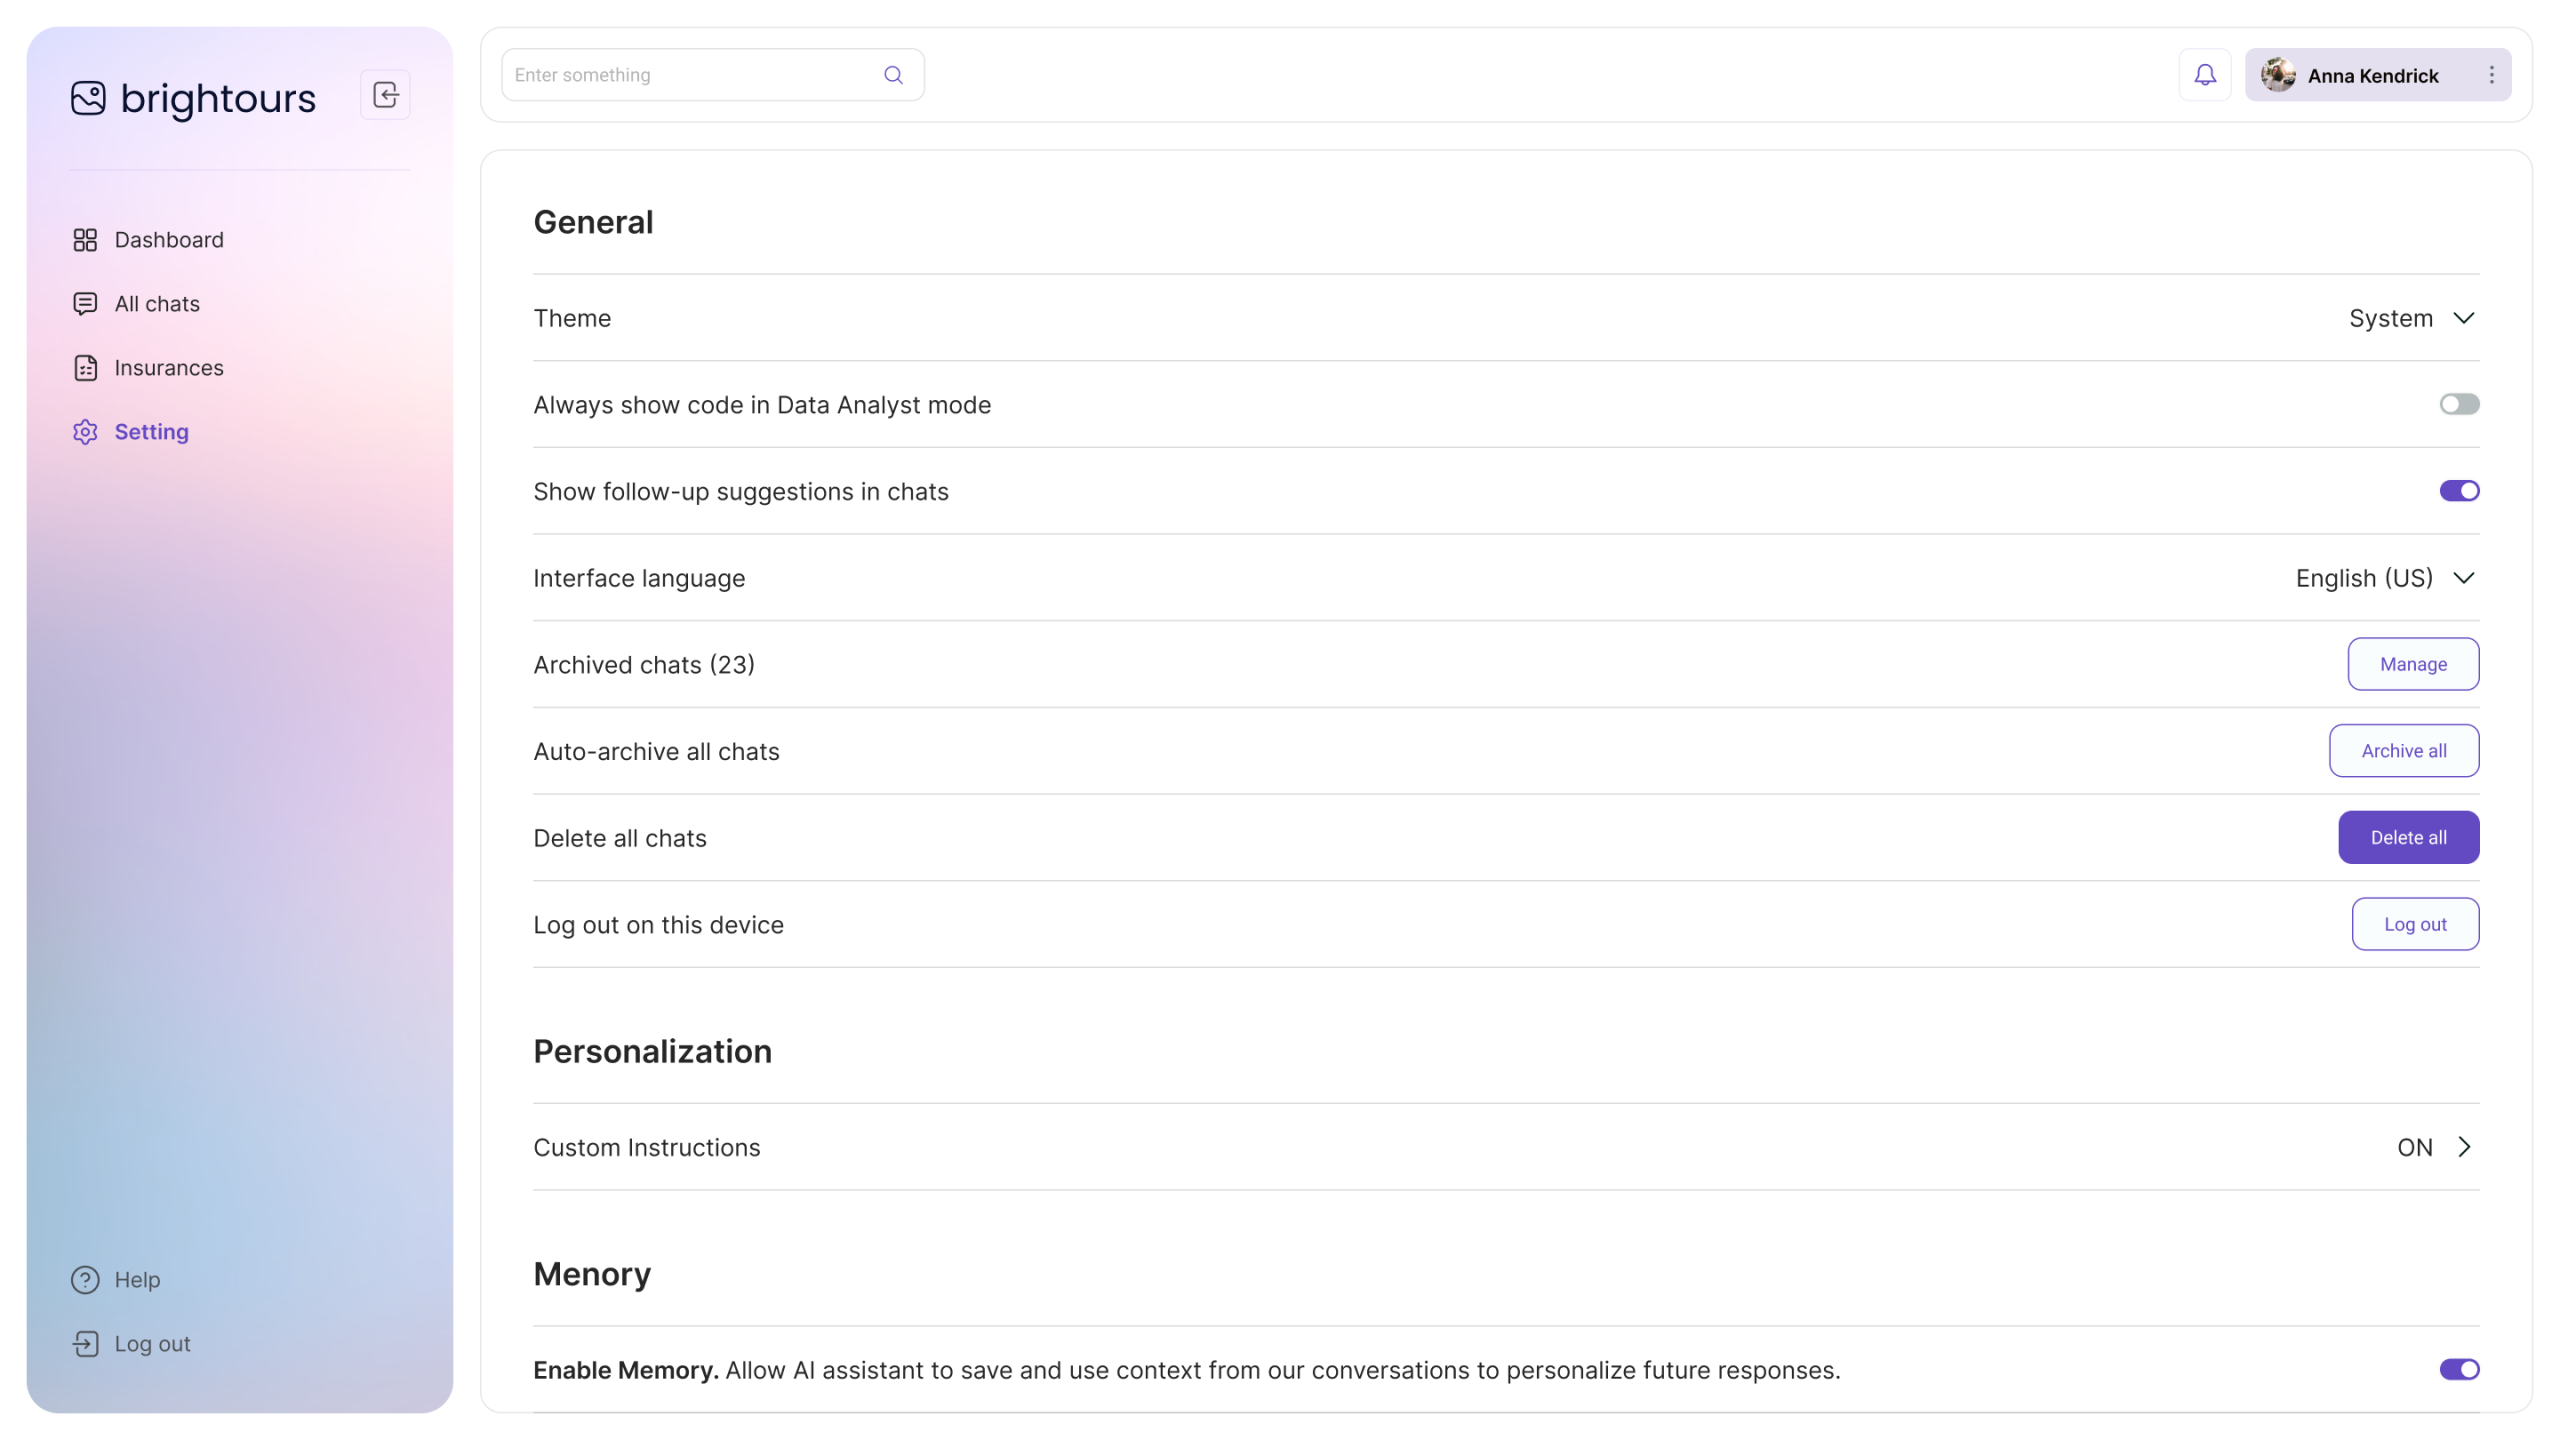Click the Help question mark icon
2560x1440 pixels.
pyautogui.click(x=85, y=1279)
